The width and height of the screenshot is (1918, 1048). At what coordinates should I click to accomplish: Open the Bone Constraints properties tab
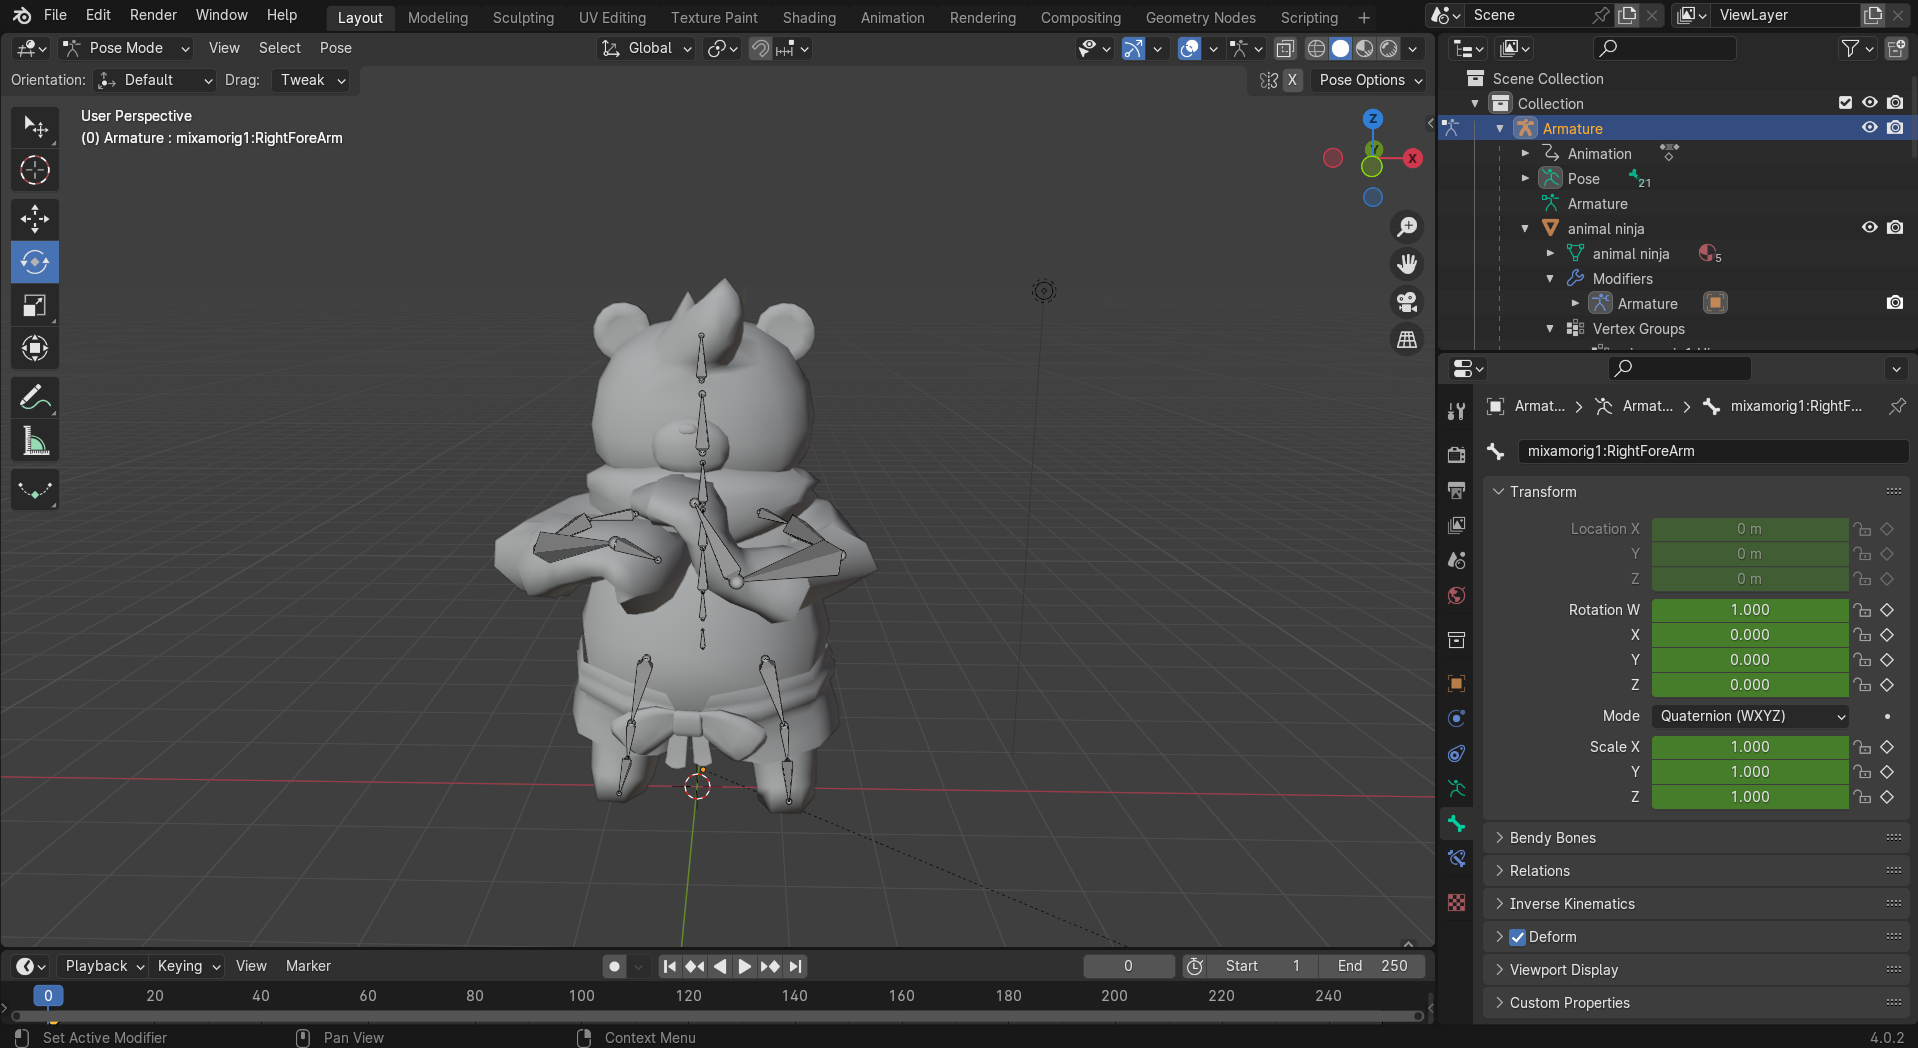point(1457,859)
